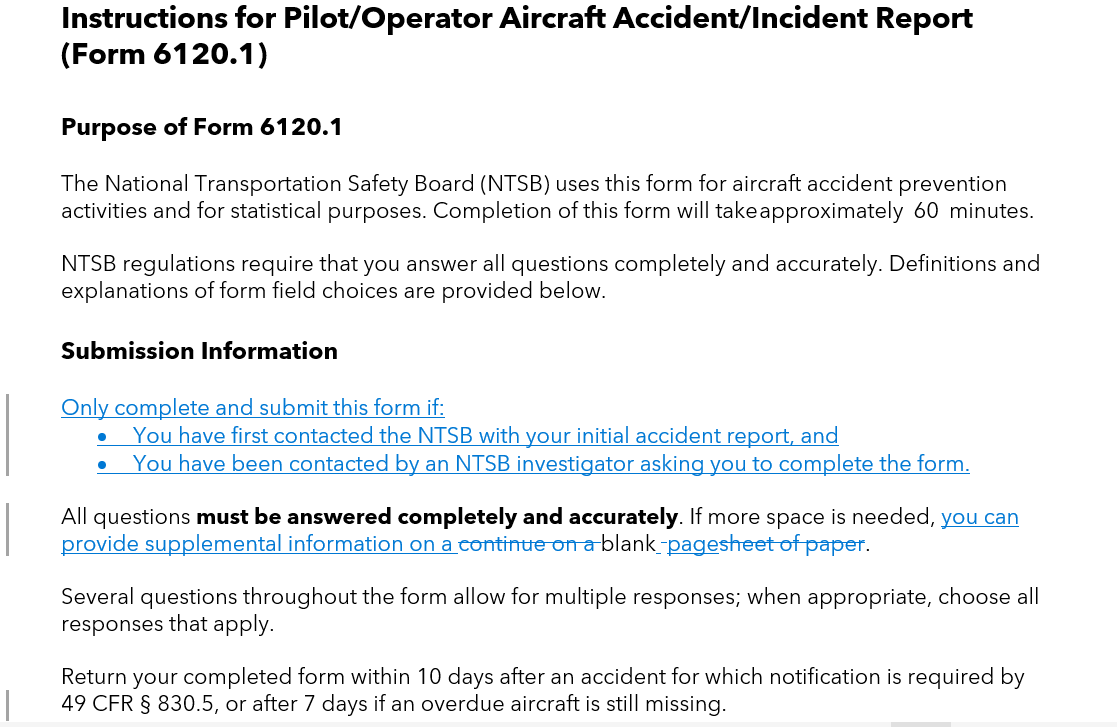
Task: Click the horizontal scrollbar thumb at the bottom
Action: (x=920, y=723)
